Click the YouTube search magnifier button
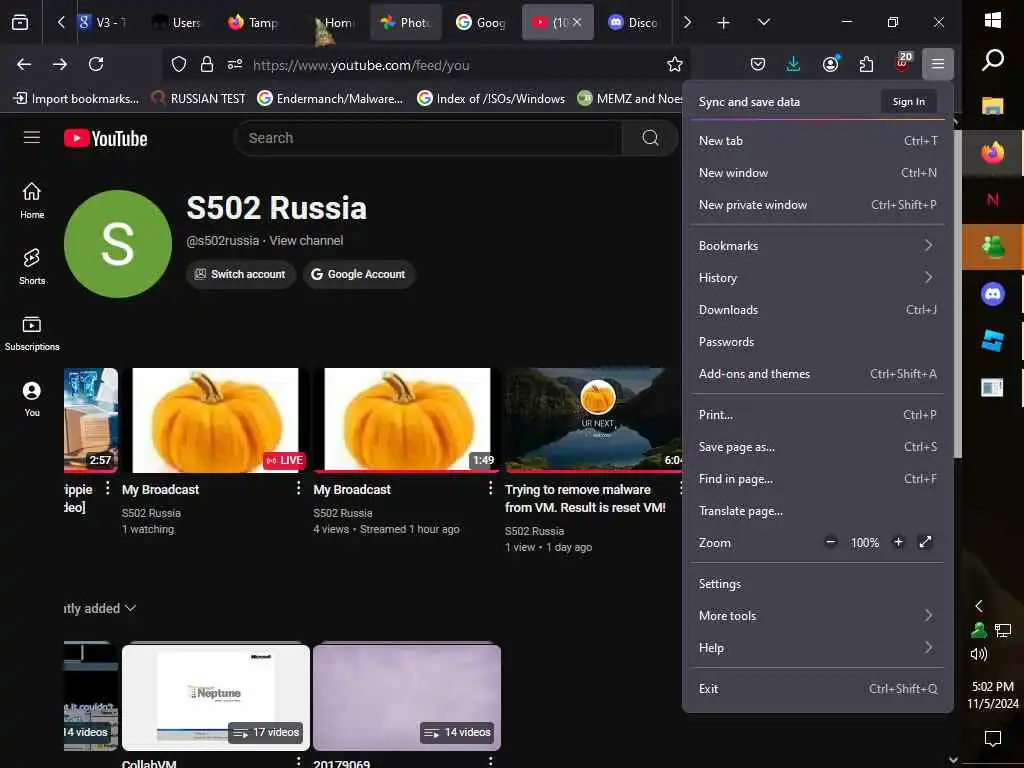Screen dimensions: 1024x768 (650, 138)
